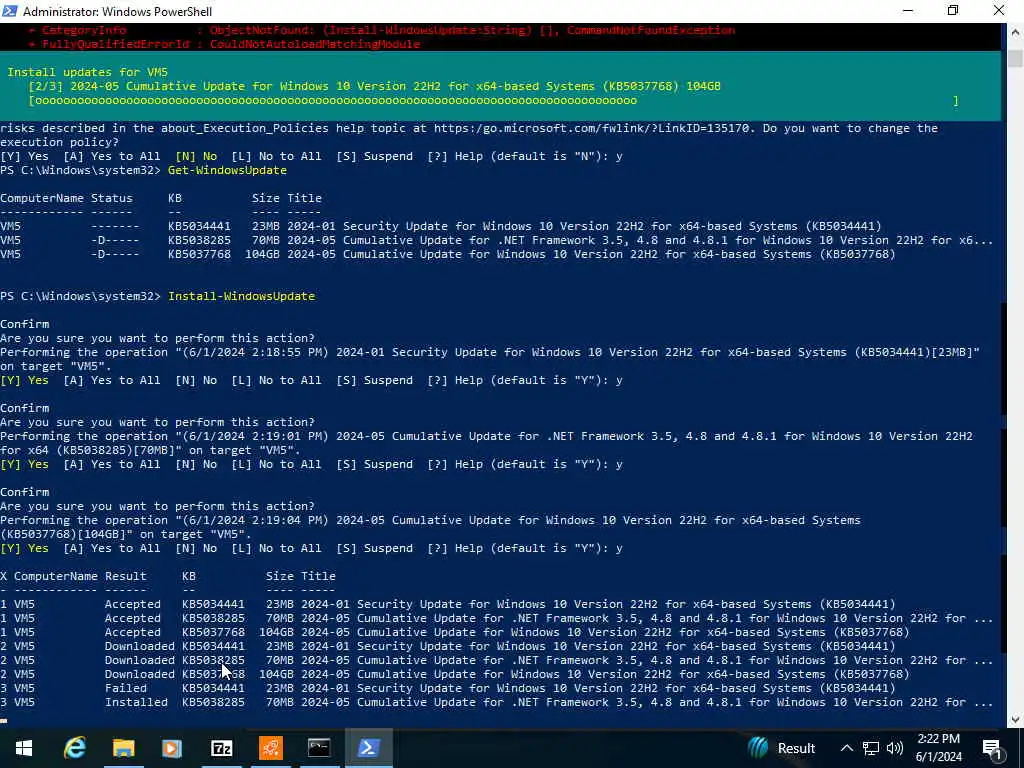This screenshot has height=768, width=1024.
Task: Click the Failed result for KB5034441
Action: point(126,688)
